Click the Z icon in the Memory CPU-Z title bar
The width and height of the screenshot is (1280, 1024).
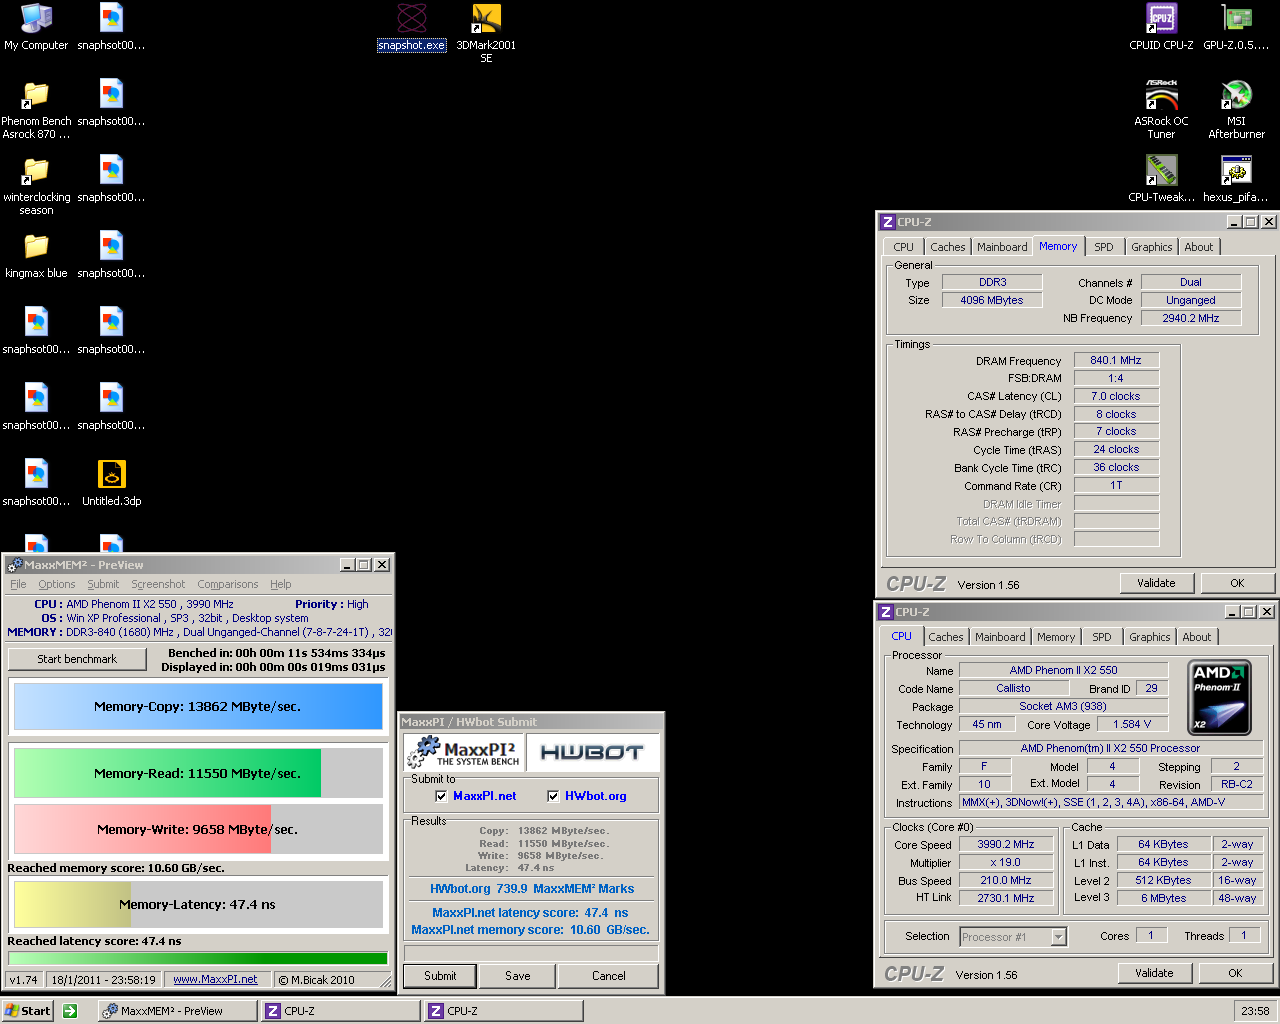887,222
